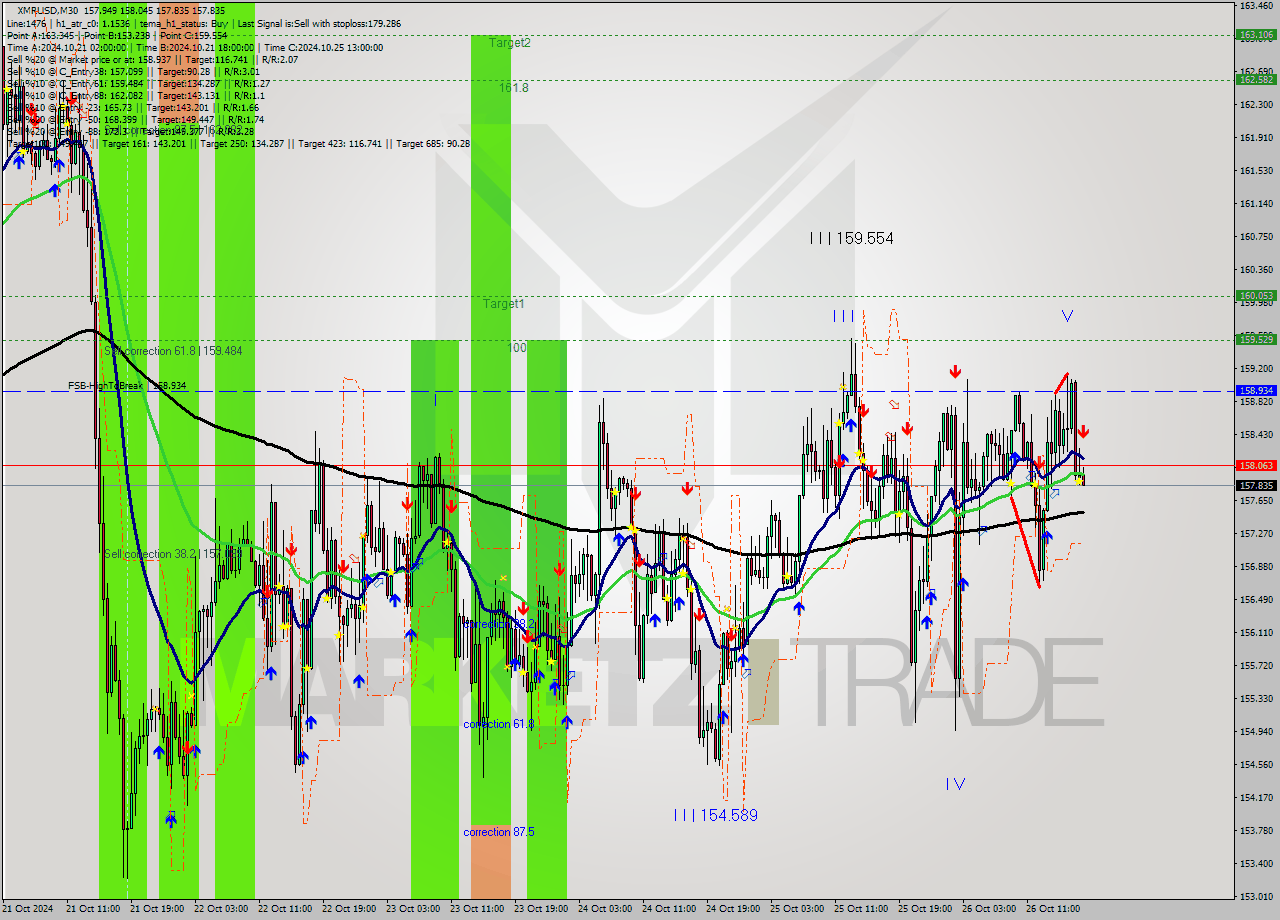Click the XMRUSD,M30 symbol title text
Viewport: 1280px width, 920px height.
46,10
